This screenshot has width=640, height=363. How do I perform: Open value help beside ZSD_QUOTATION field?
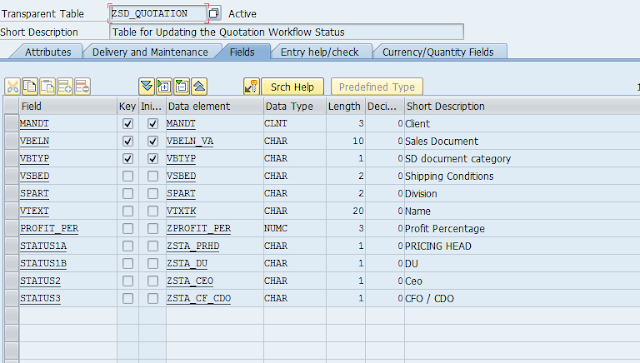point(213,13)
